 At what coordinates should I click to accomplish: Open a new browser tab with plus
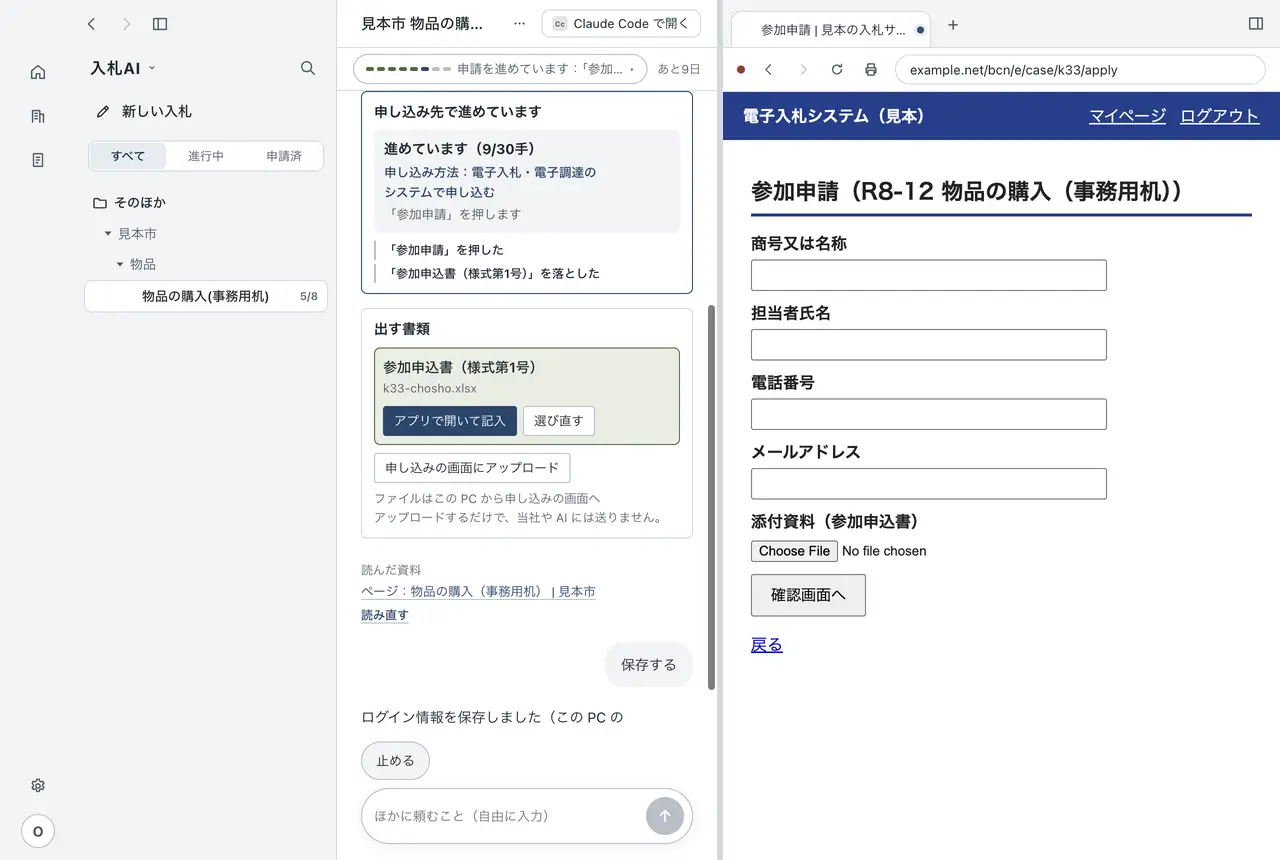coord(953,25)
